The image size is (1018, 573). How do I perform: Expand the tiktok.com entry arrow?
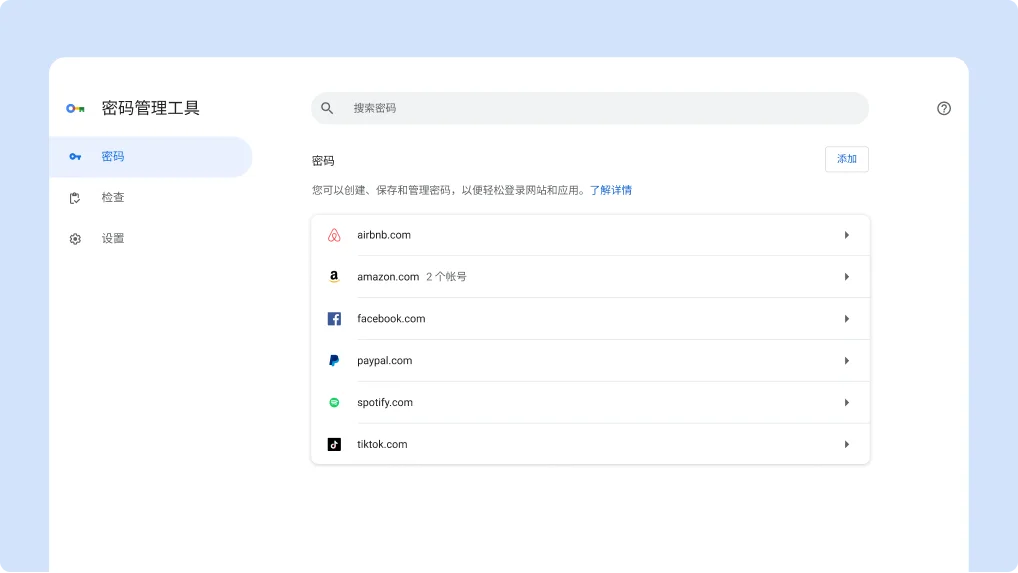click(847, 445)
